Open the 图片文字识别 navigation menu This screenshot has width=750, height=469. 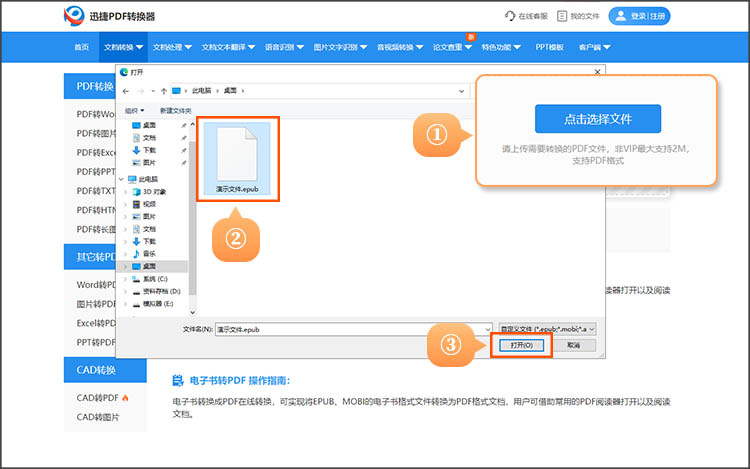340,47
